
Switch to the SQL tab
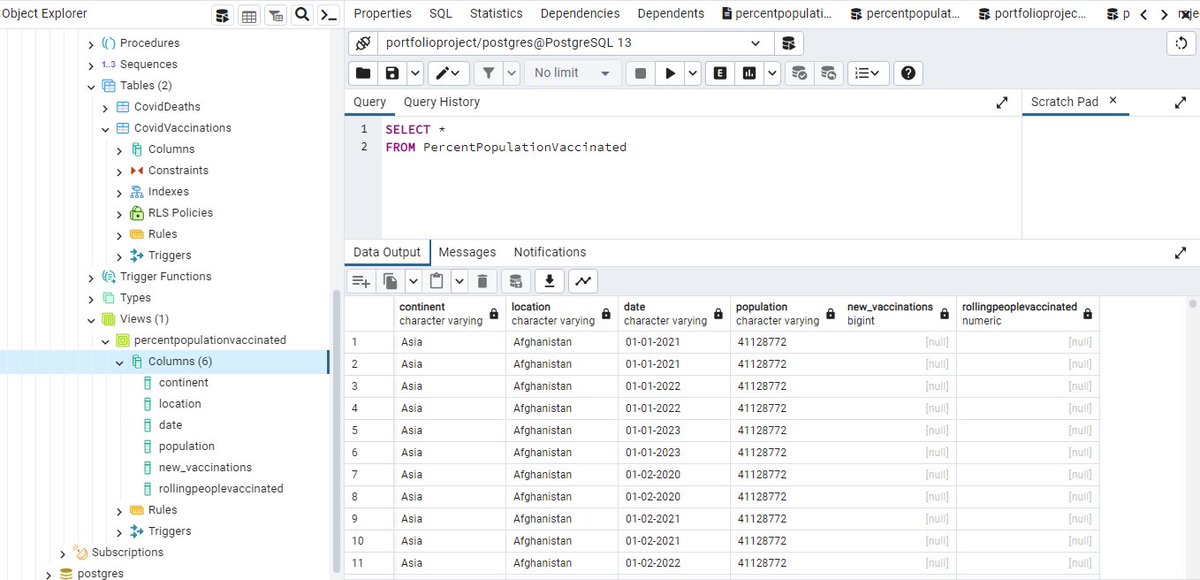click(x=441, y=13)
